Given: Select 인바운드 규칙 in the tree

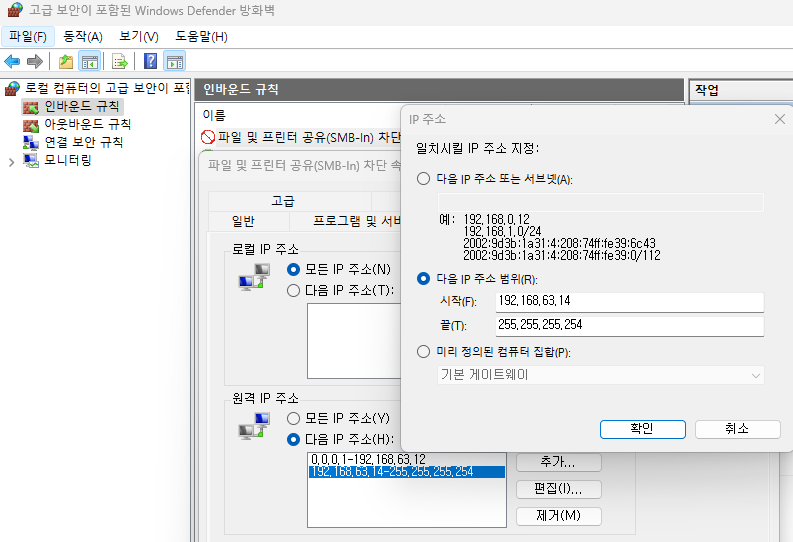Looking at the screenshot, I should [82, 106].
